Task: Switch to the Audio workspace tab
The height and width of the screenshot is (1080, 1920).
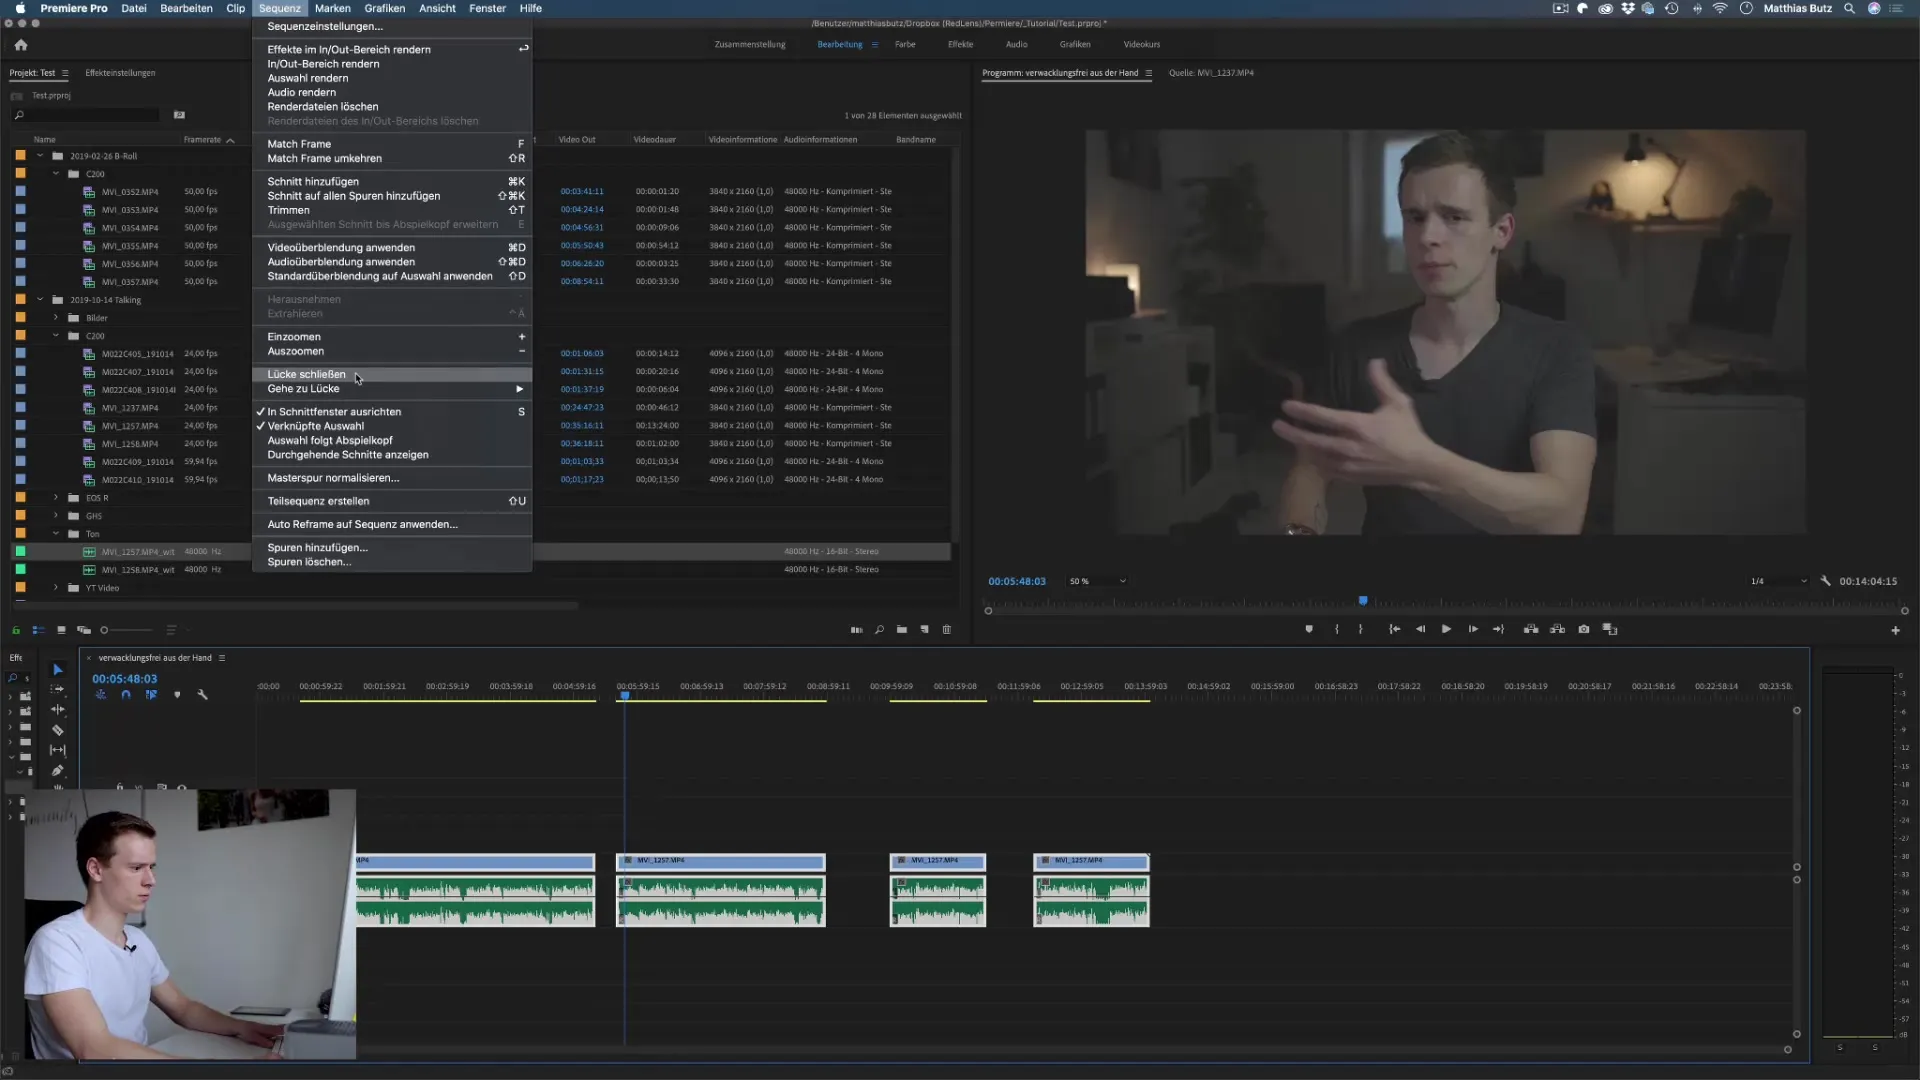Action: [1016, 45]
